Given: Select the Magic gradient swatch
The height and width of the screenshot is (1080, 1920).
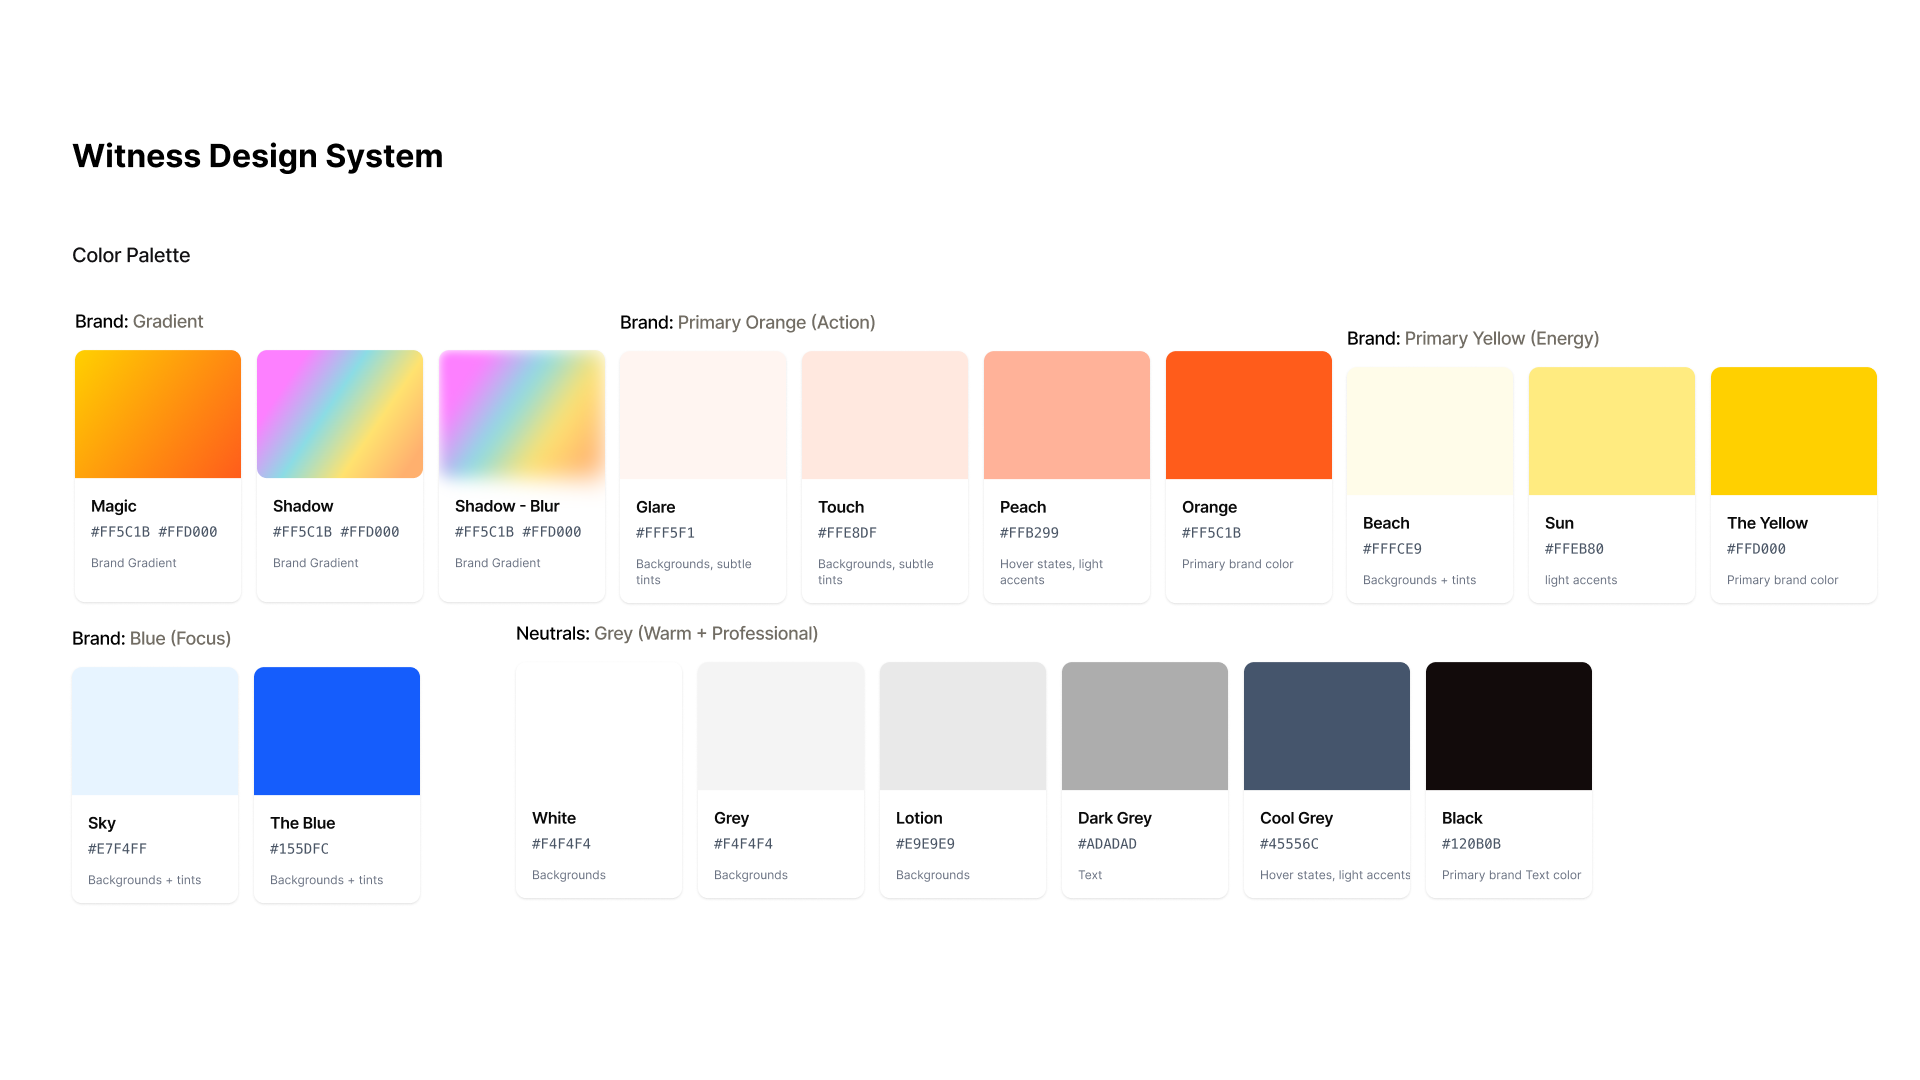Looking at the screenshot, I should [158, 414].
